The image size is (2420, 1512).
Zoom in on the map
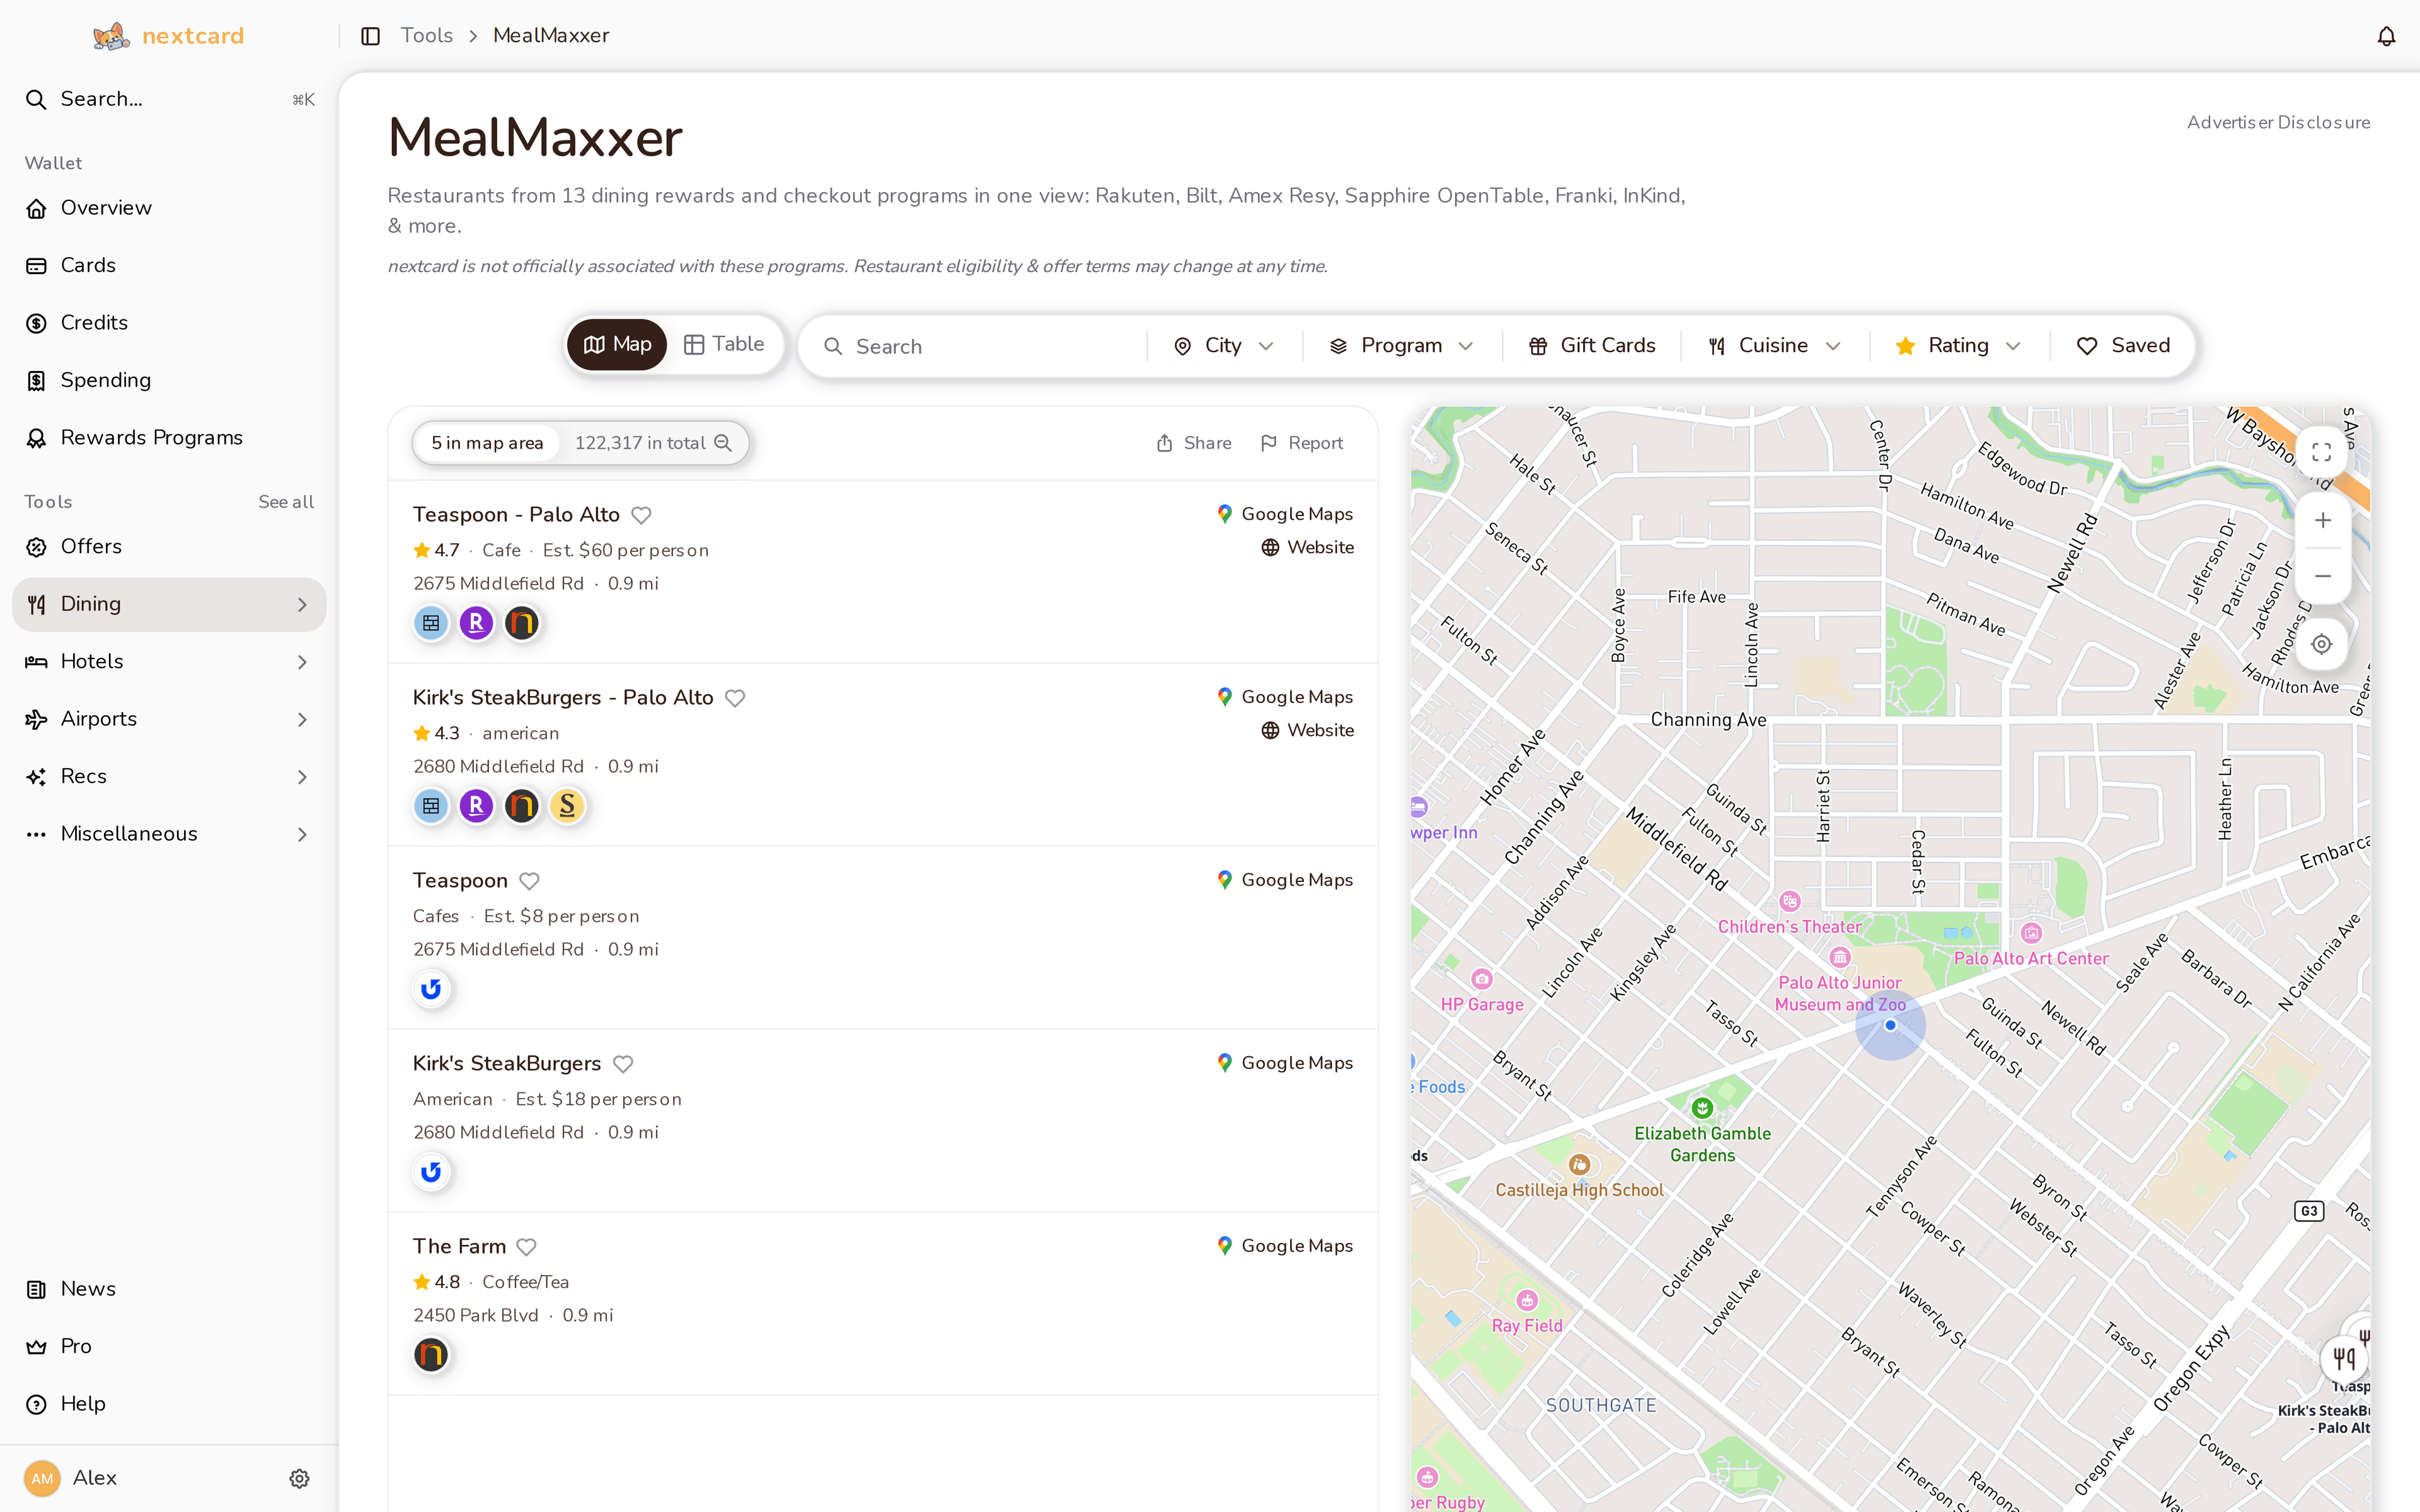pos(2322,520)
